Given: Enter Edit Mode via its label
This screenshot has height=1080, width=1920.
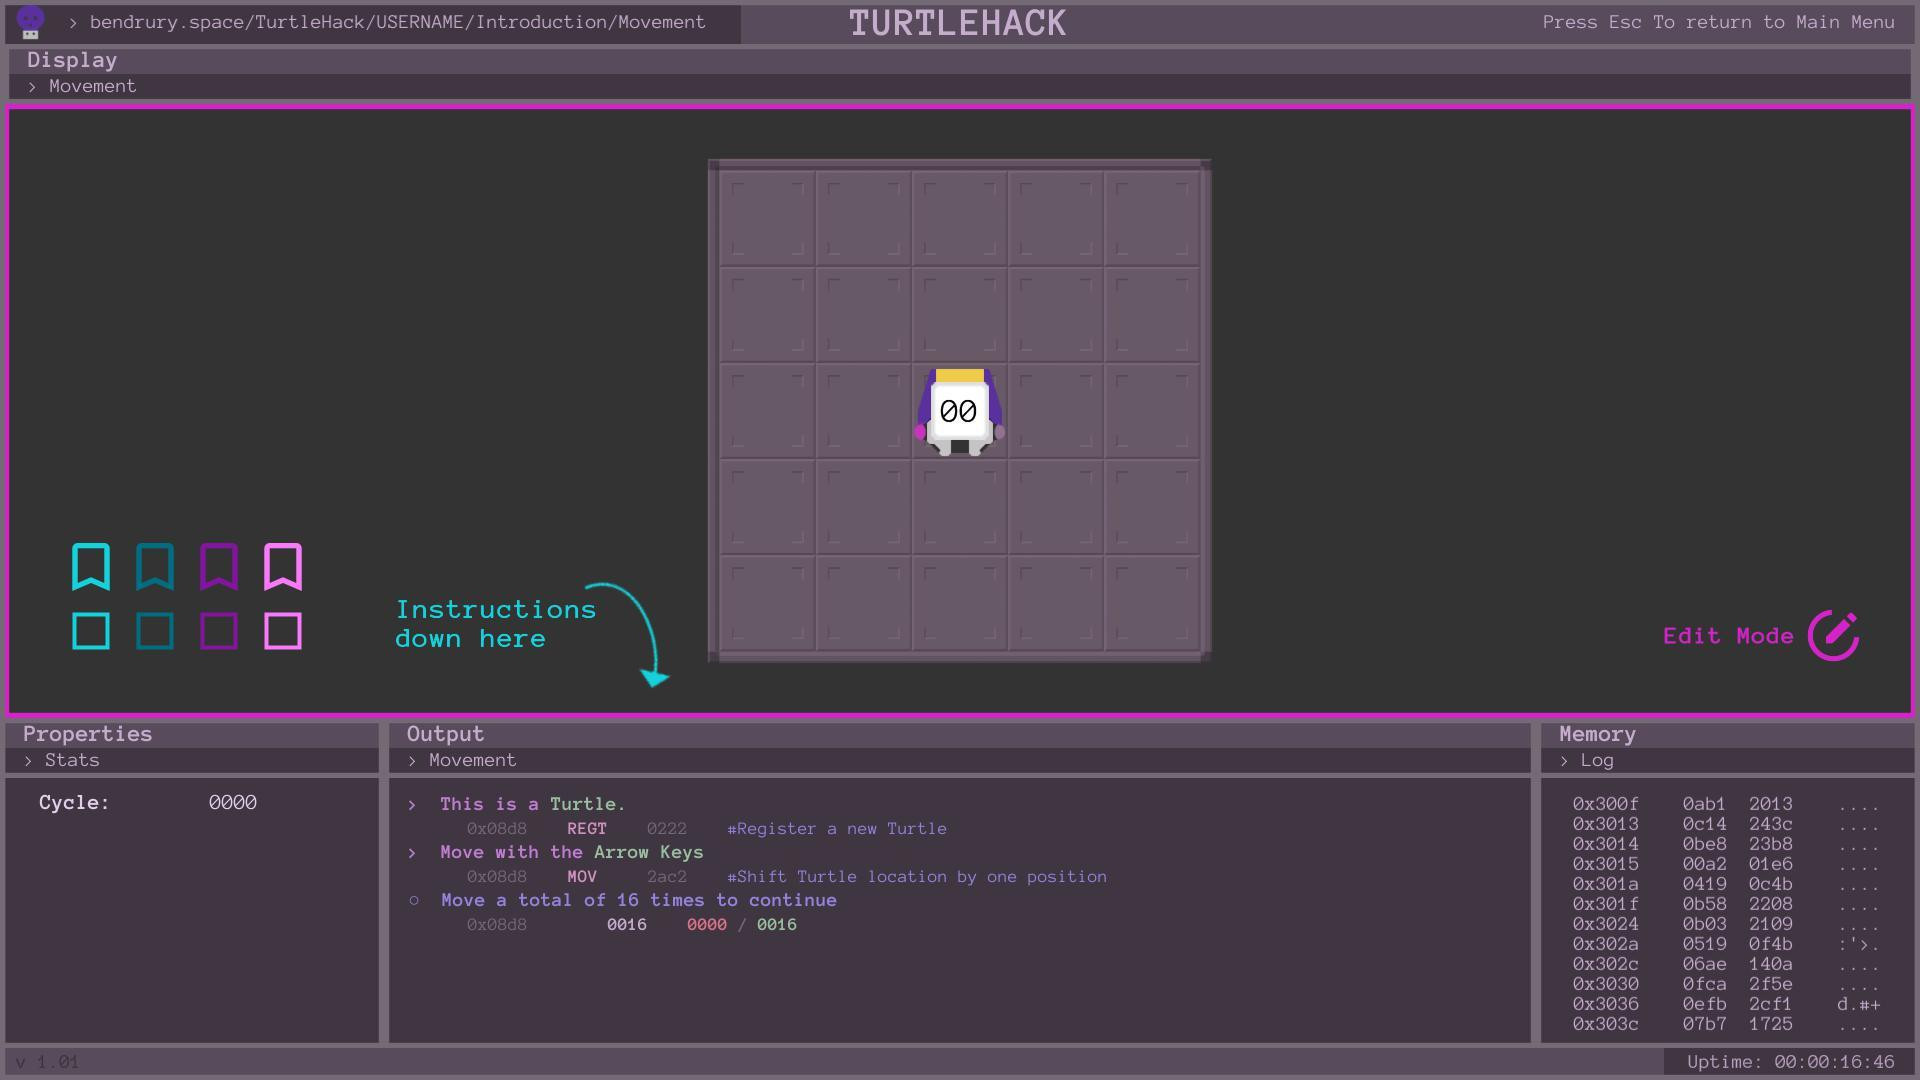Looking at the screenshot, I should coord(1728,636).
